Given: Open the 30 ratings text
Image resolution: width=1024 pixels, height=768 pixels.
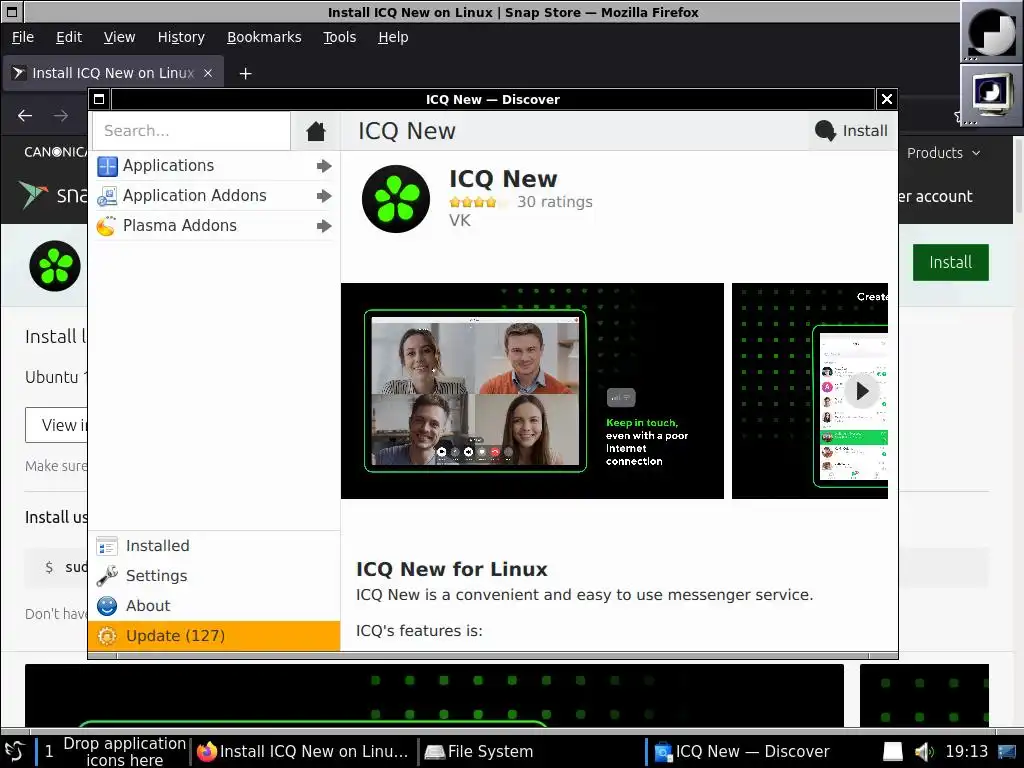Looking at the screenshot, I should [x=554, y=202].
